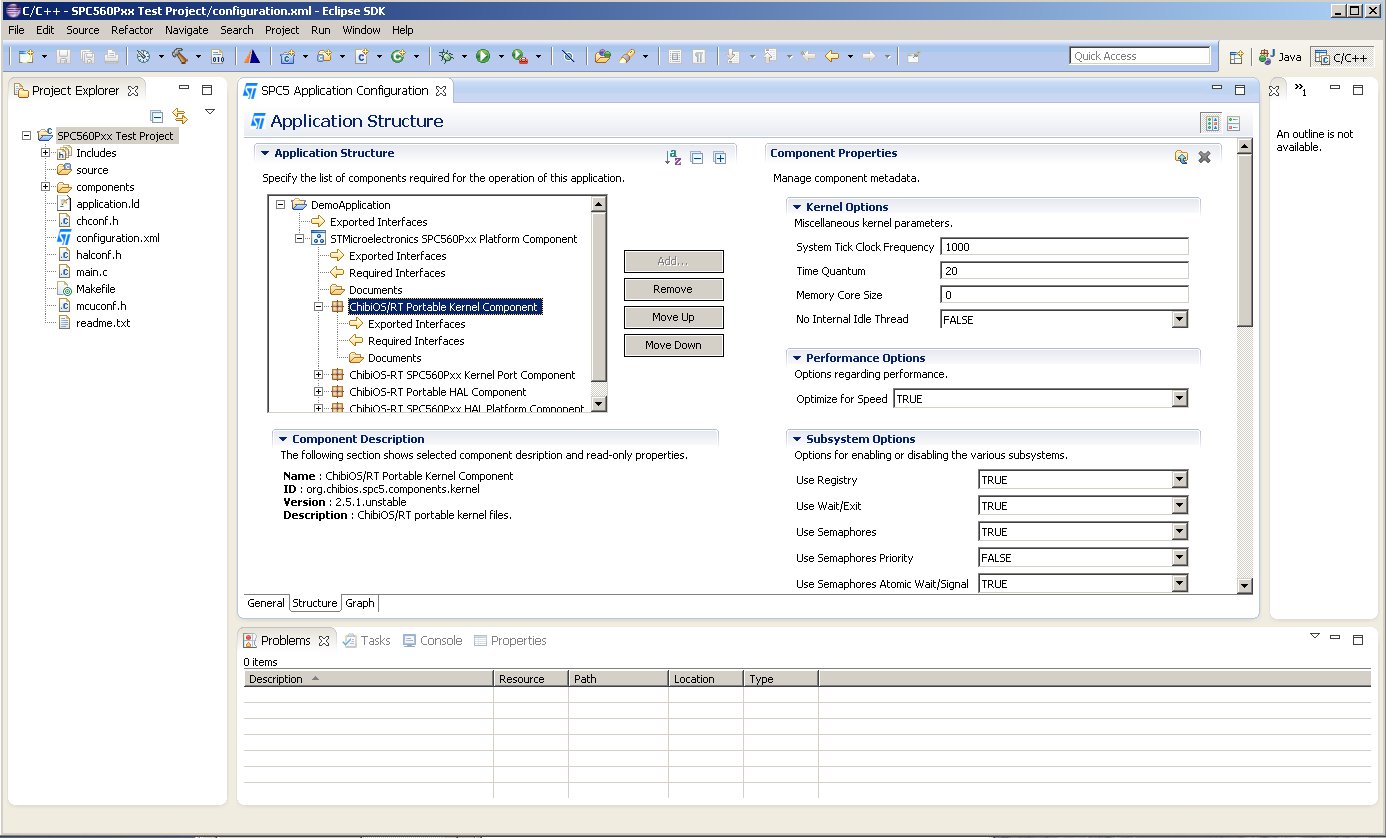Click Collapse All in Project Explorer
The height and width of the screenshot is (838, 1386).
(x=157, y=115)
